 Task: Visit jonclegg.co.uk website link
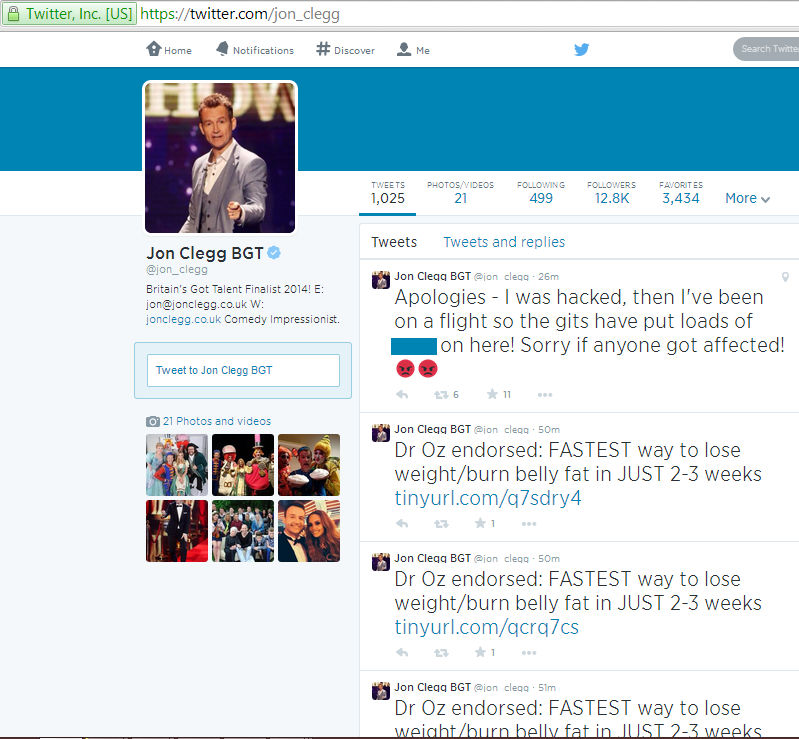[x=183, y=320]
